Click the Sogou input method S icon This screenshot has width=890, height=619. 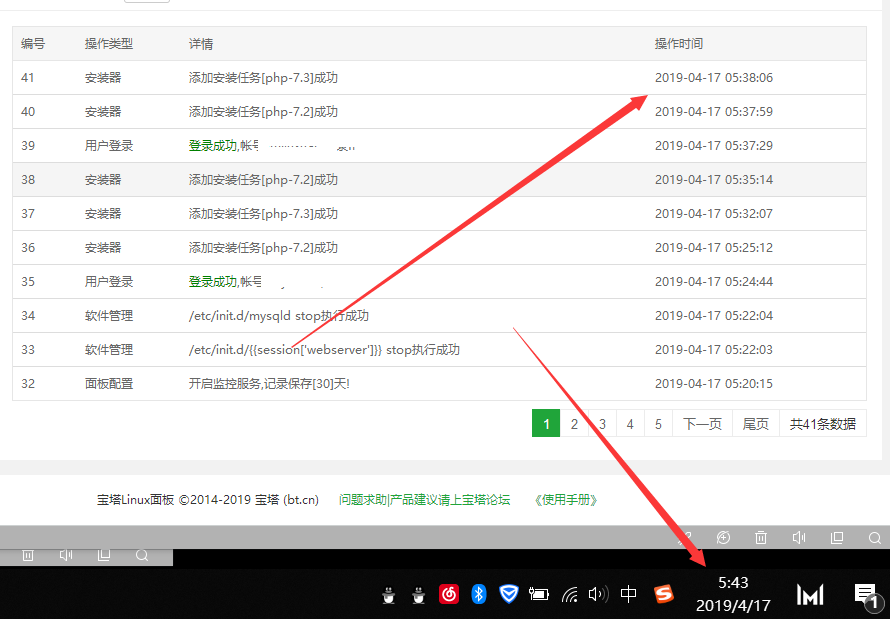click(664, 594)
